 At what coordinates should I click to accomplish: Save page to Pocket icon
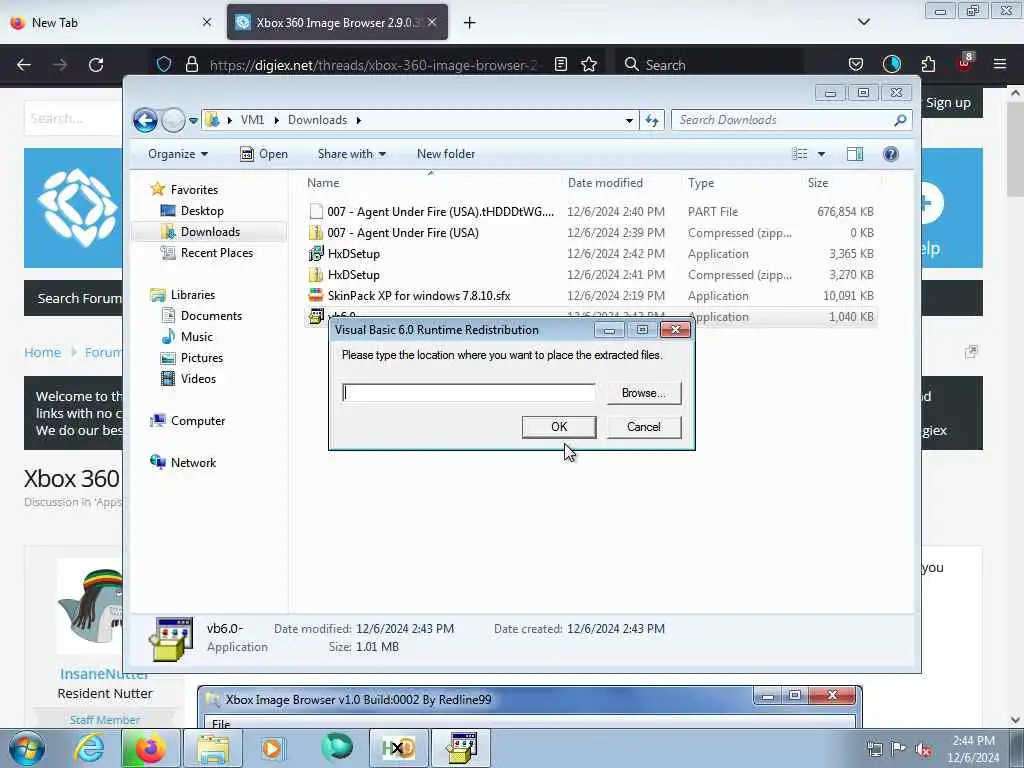856,64
